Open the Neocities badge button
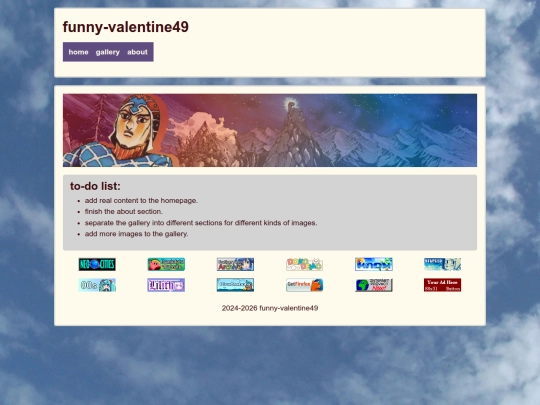The height and width of the screenshot is (405, 540). (x=97, y=264)
